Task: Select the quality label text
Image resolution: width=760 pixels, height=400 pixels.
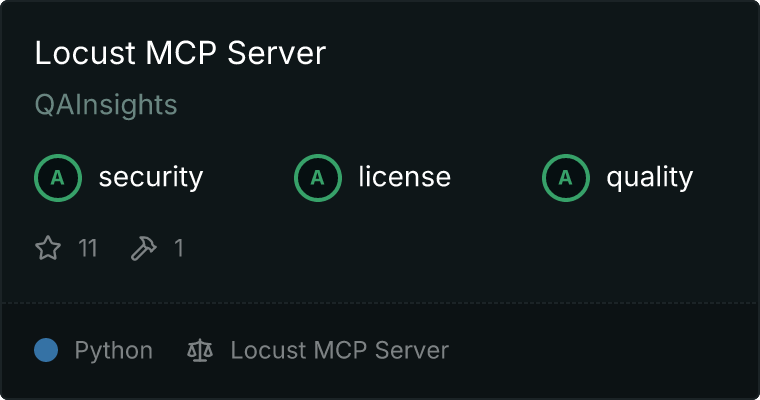Action: [x=649, y=177]
